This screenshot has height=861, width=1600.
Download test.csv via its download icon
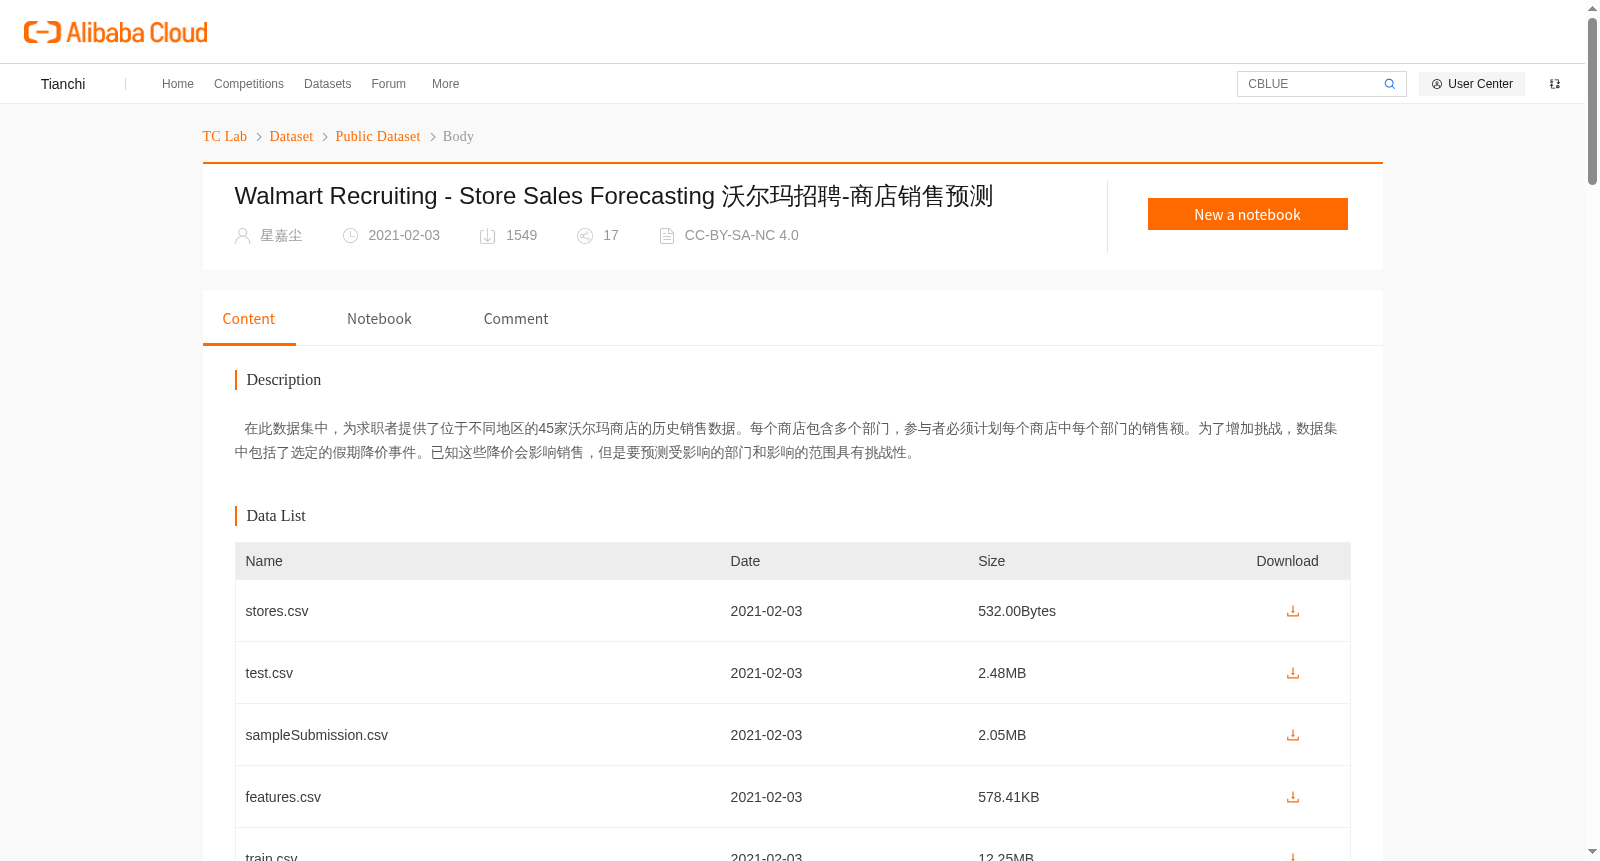coord(1293,673)
